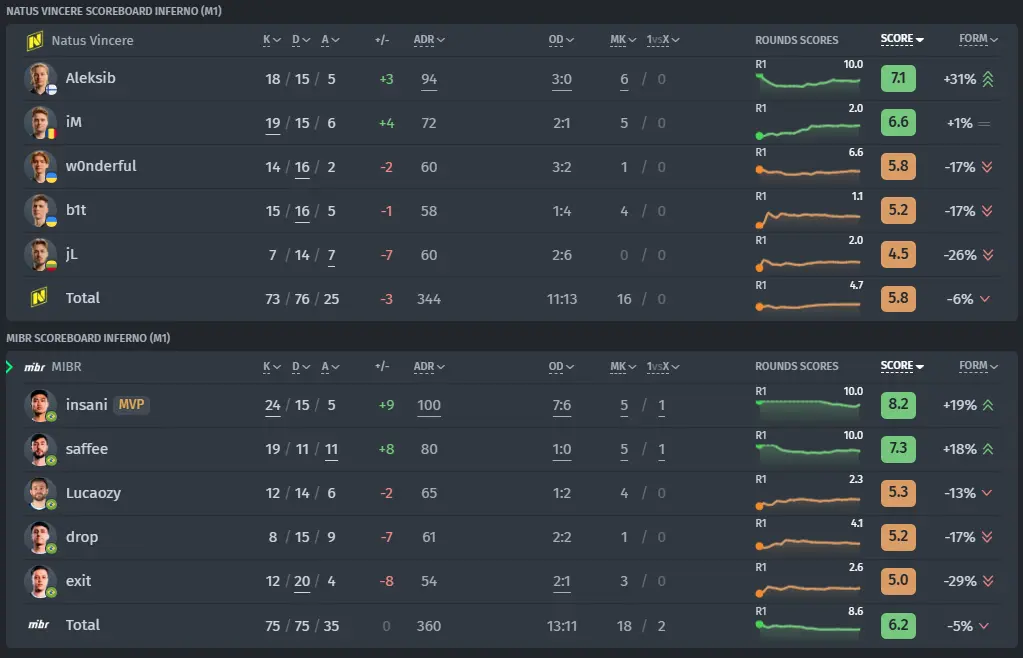Viewport: 1023px width, 658px height.
Task: Open jL's player avatar
Action: [40, 254]
